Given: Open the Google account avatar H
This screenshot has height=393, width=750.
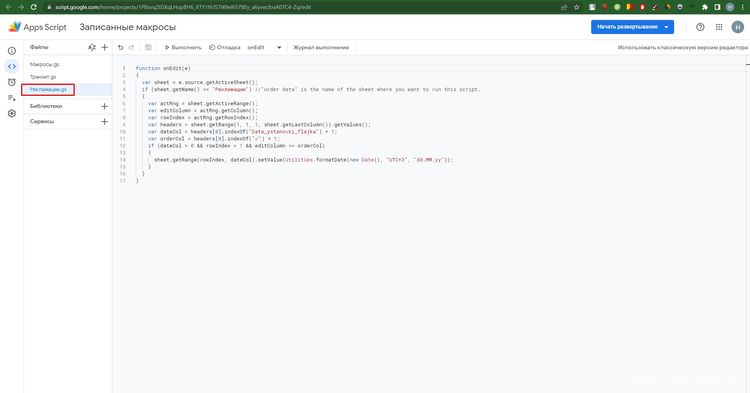Looking at the screenshot, I should click(x=738, y=27).
